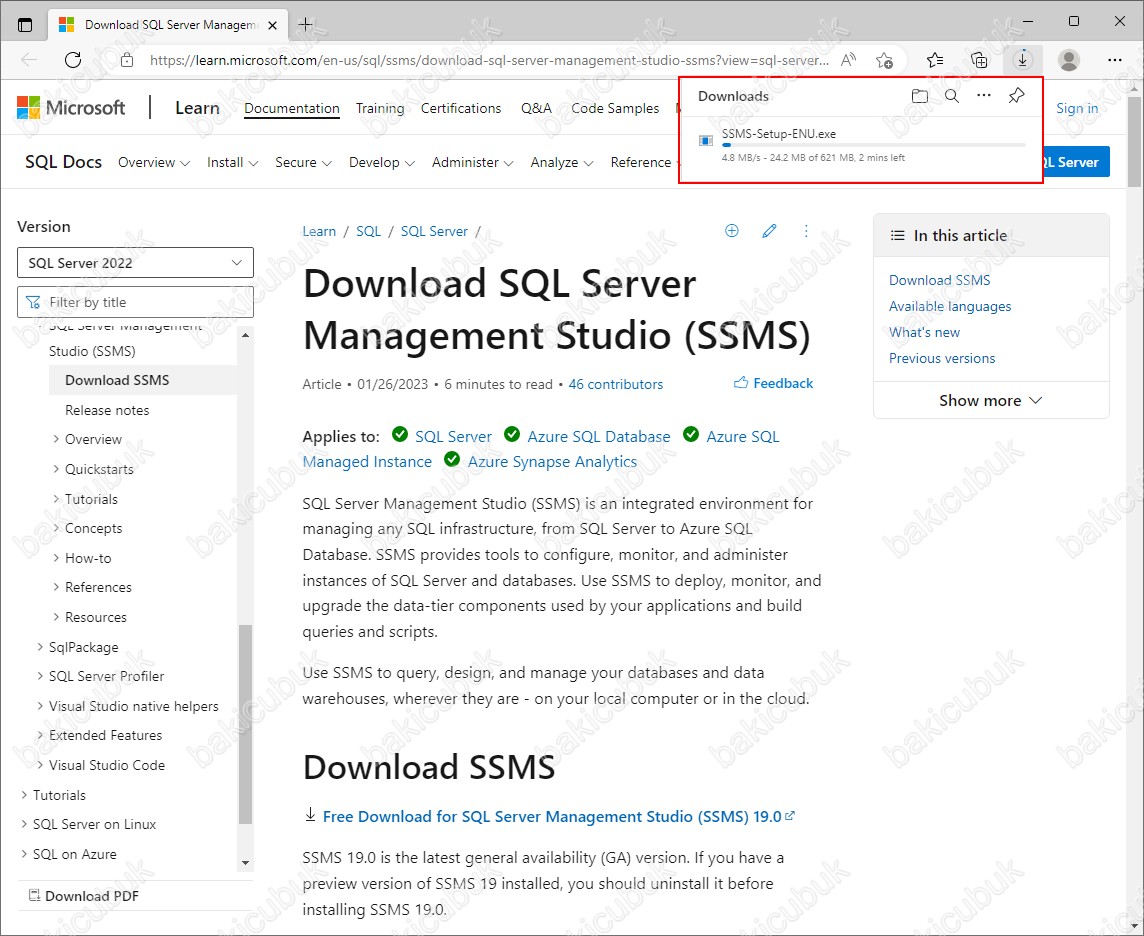Click the site lock icon in address bar

click(126, 60)
